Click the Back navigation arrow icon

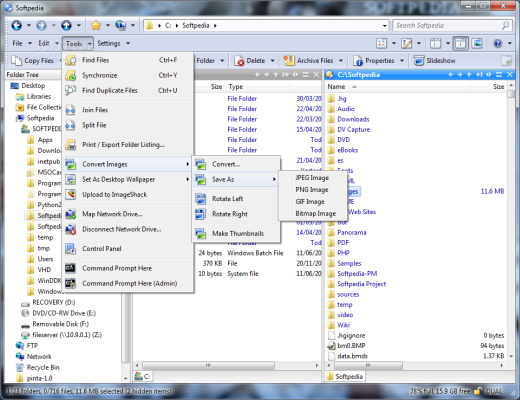(16, 25)
